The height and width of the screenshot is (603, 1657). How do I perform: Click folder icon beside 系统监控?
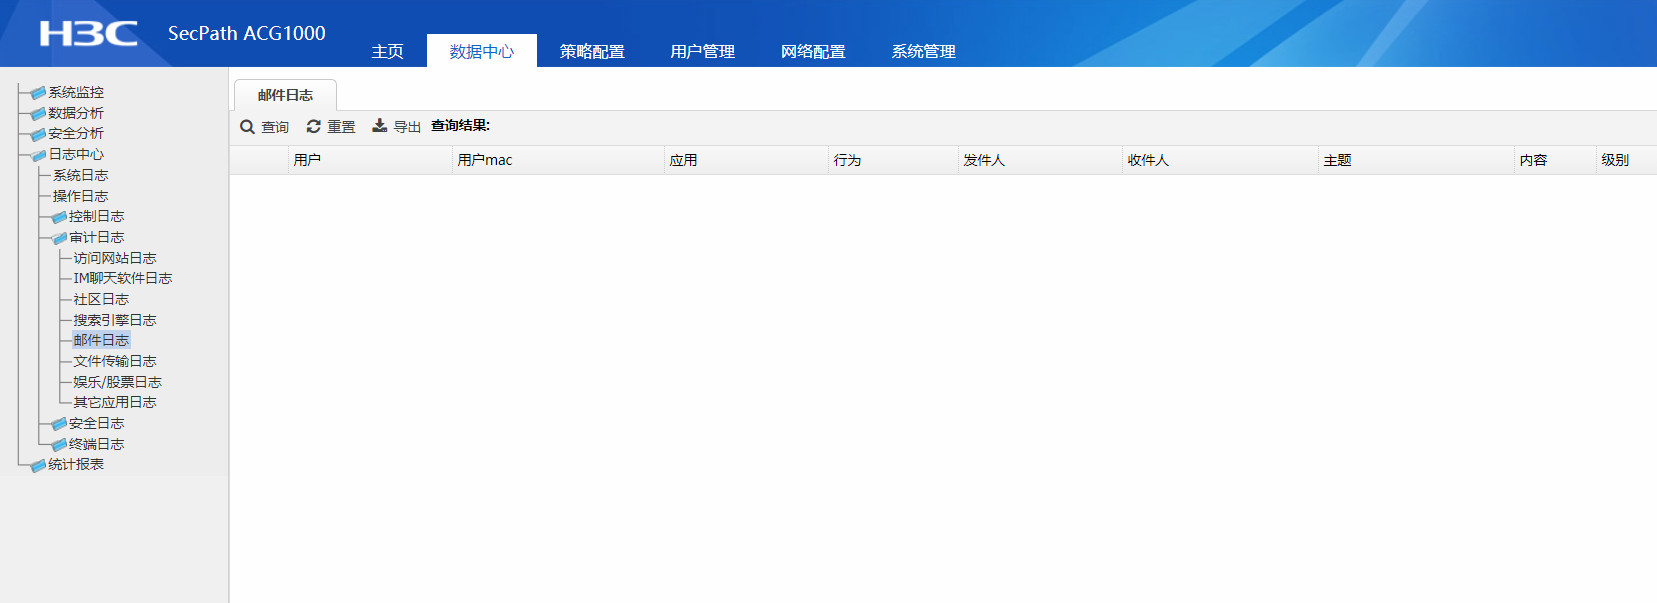[x=38, y=93]
